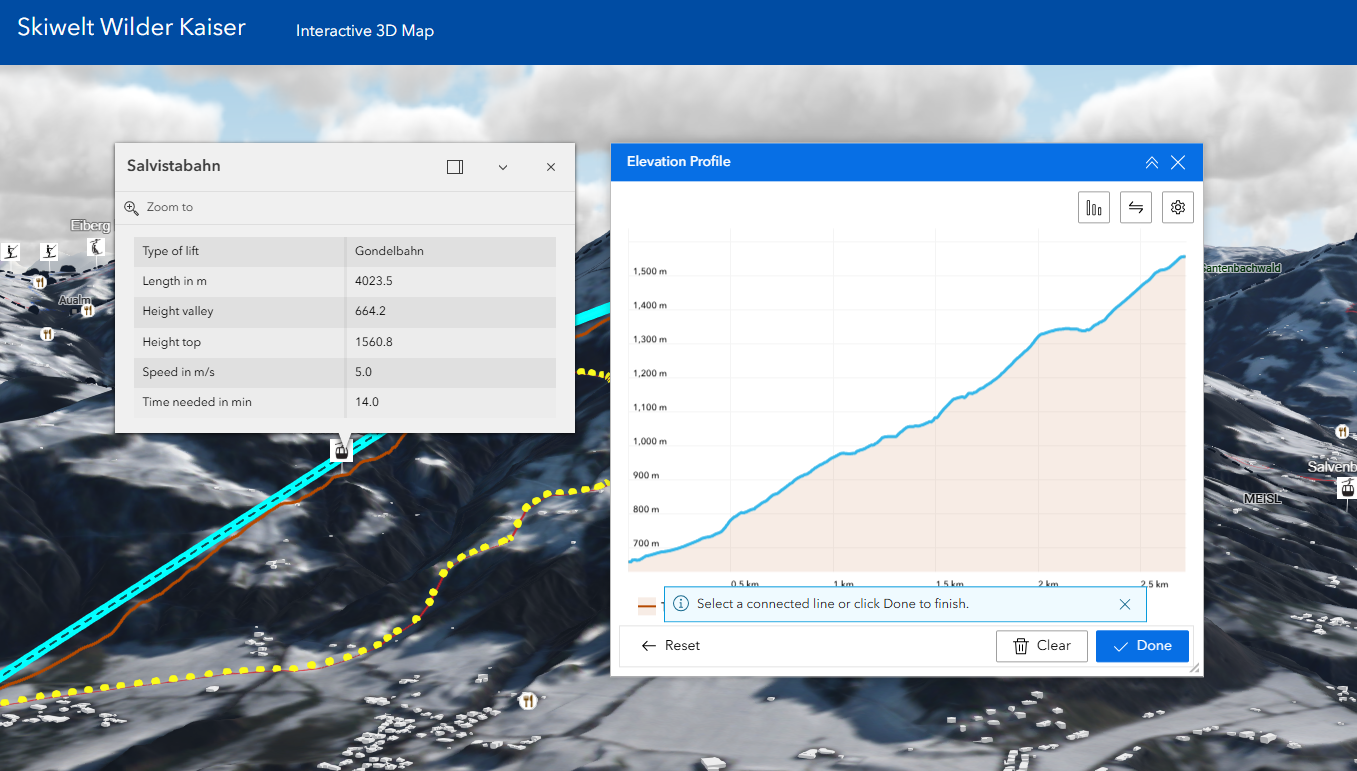Select the 'Height valley' row label
This screenshot has height=771, width=1357.
point(178,311)
